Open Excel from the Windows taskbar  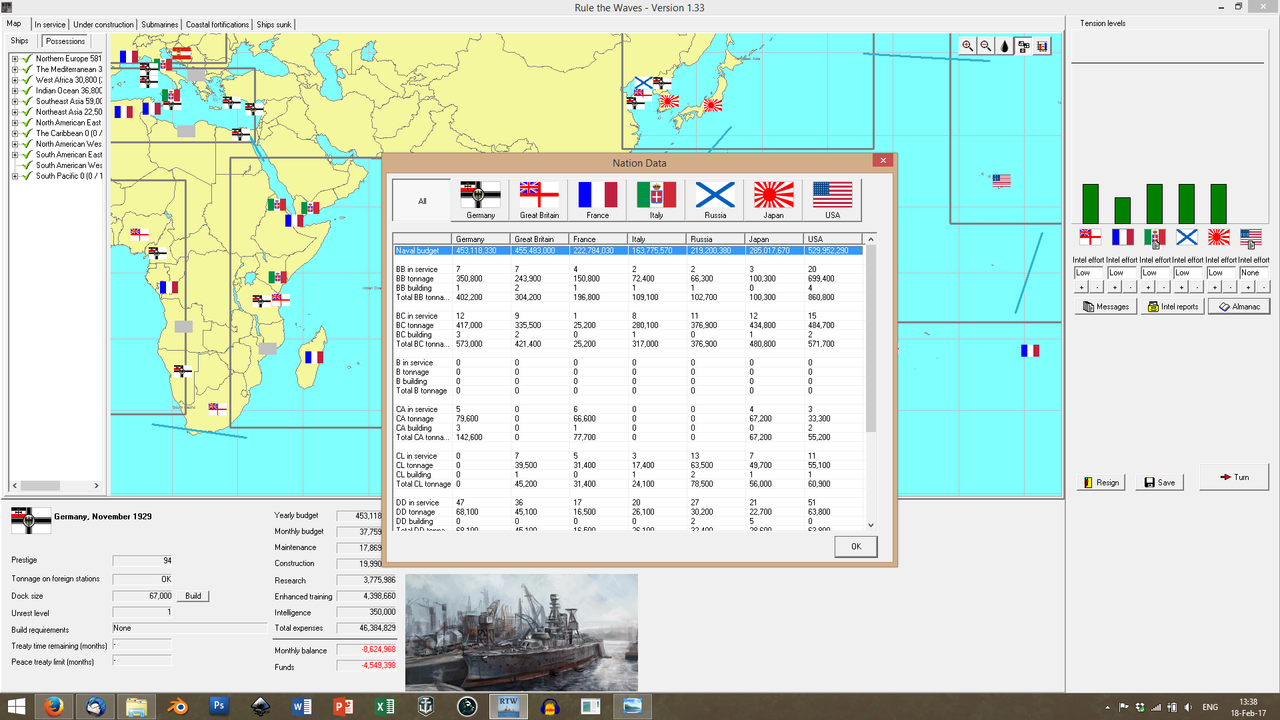(384, 705)
